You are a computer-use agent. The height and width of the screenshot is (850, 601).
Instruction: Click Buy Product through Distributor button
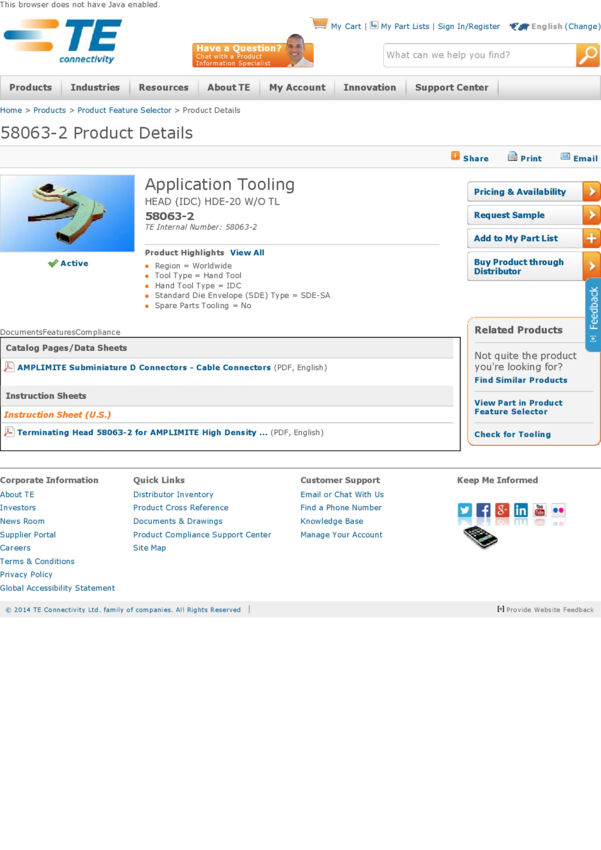click(534, 266)
